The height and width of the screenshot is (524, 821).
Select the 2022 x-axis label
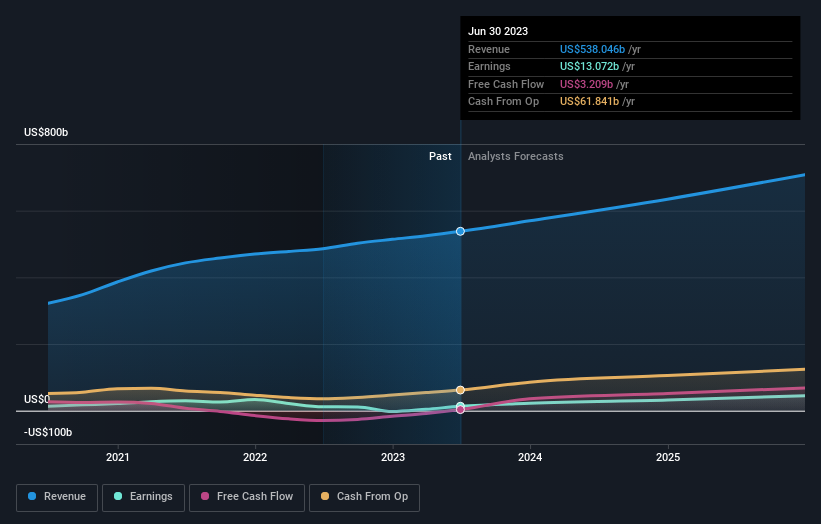pos(255,457)
